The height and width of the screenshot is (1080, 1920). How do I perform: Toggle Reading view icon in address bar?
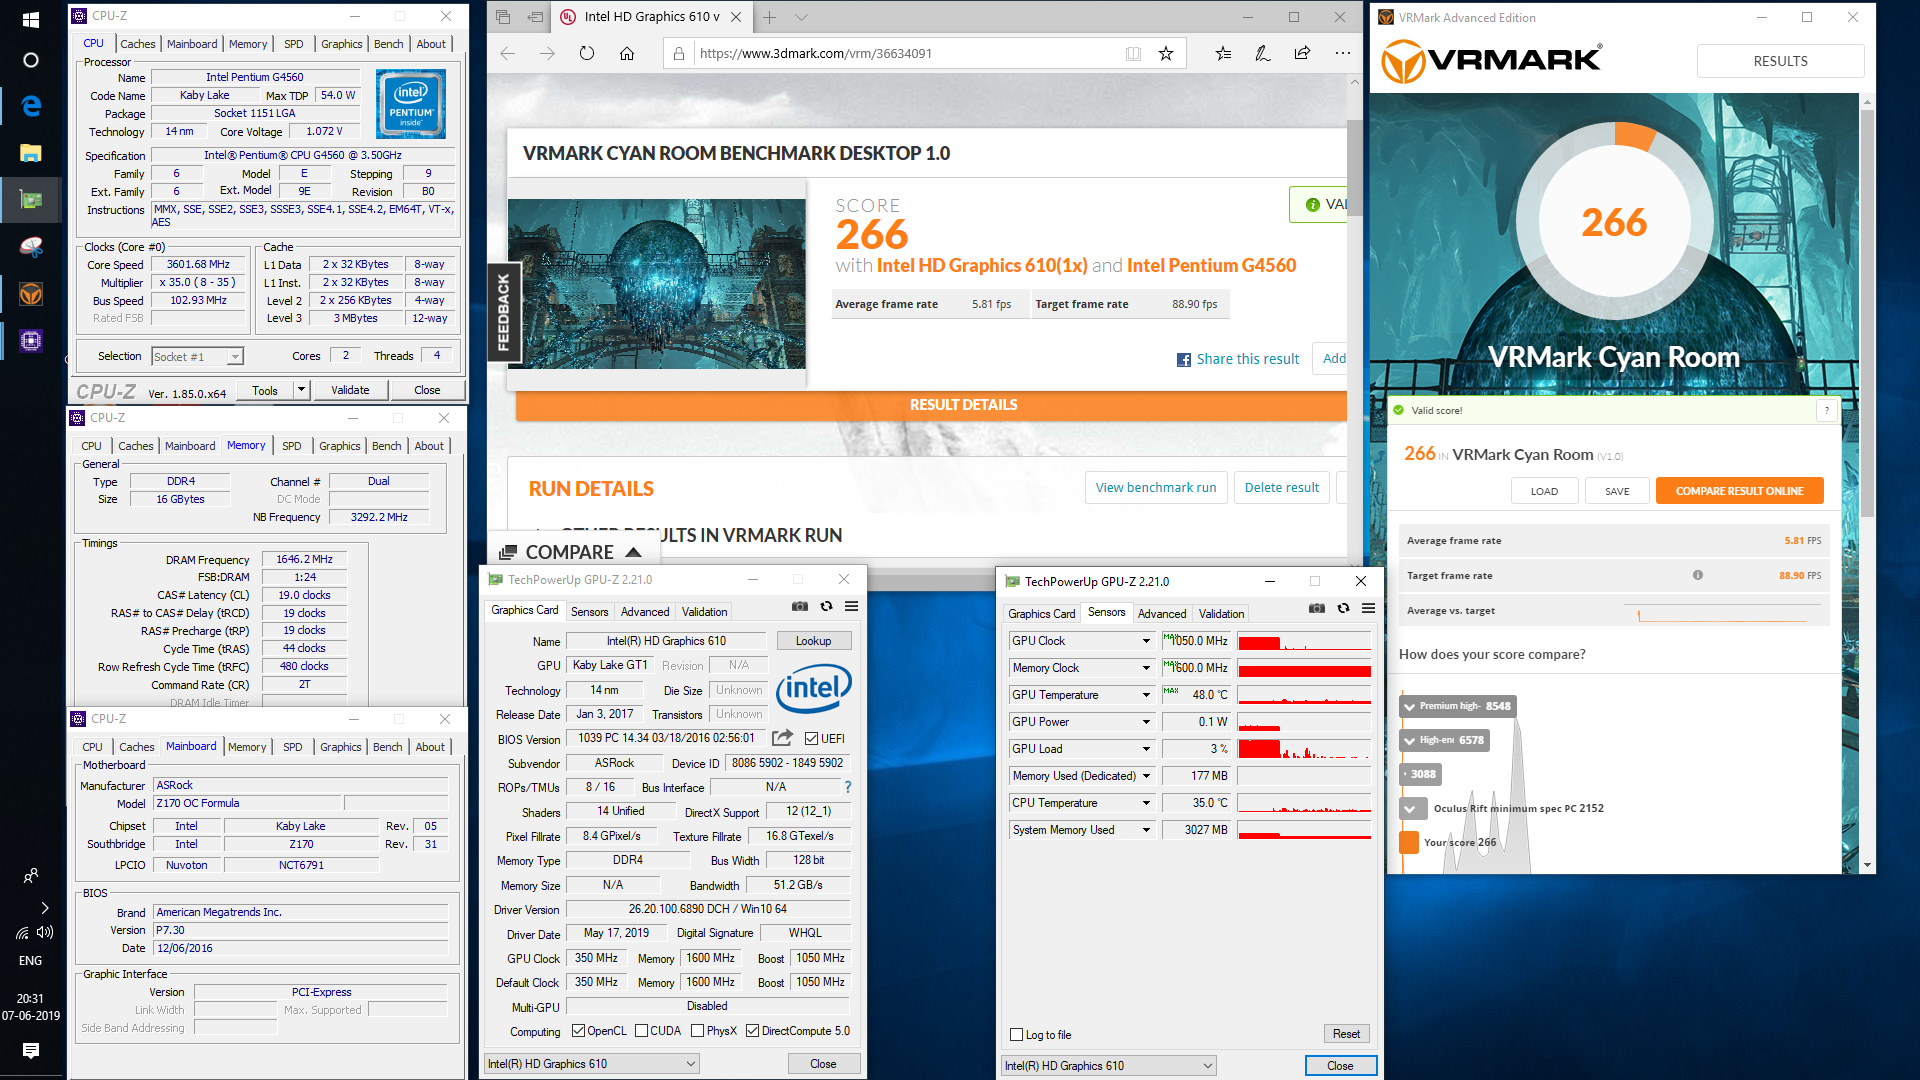(x=1133, y=54)
